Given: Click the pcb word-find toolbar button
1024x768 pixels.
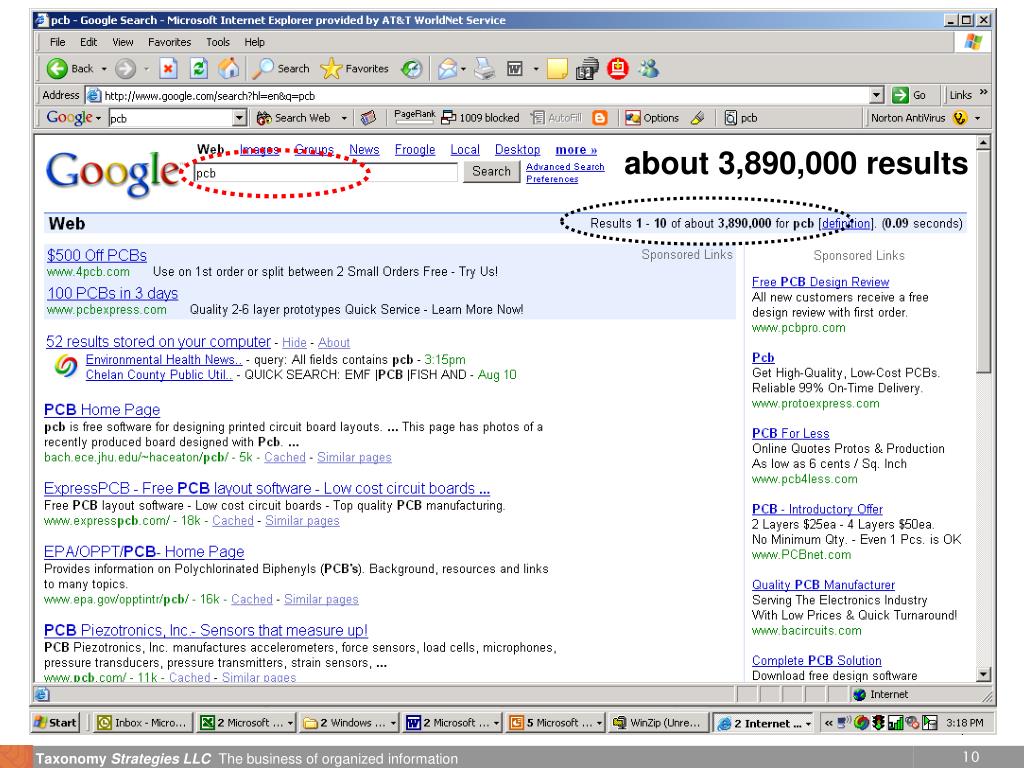Looking at the screenshot, I should click(741, 118).
